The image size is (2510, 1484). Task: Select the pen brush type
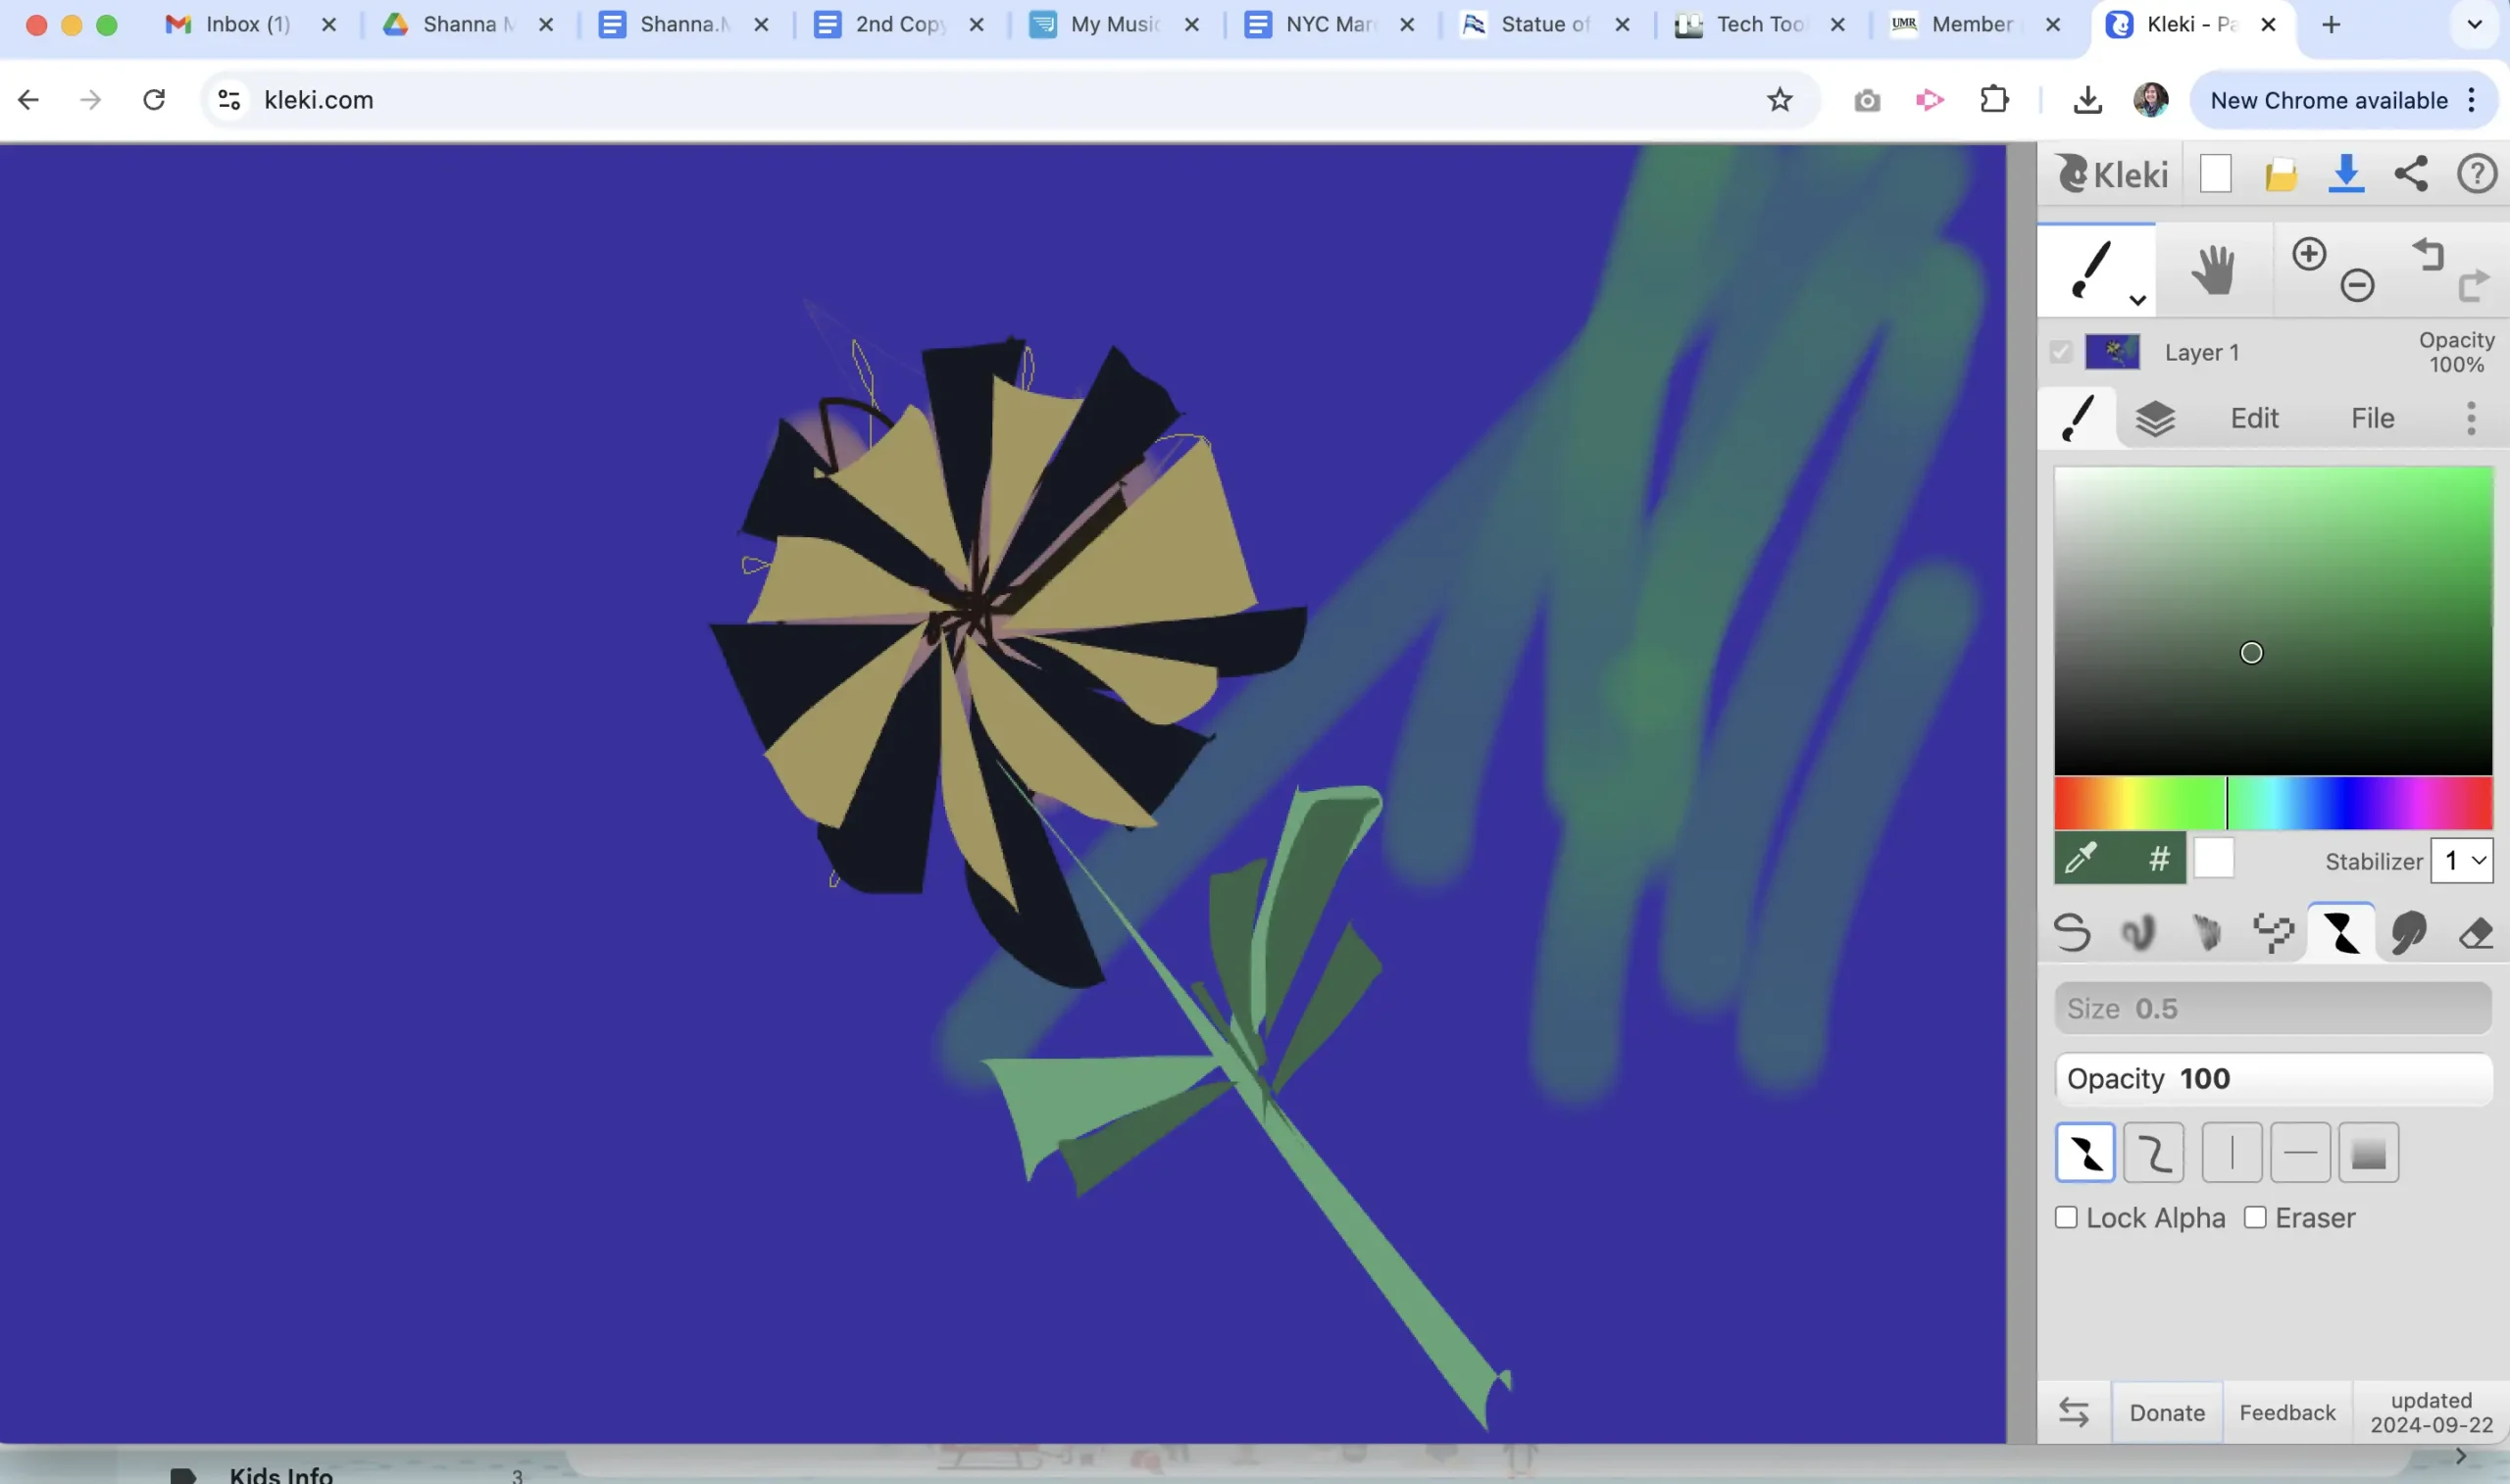tap(2072, 932)
